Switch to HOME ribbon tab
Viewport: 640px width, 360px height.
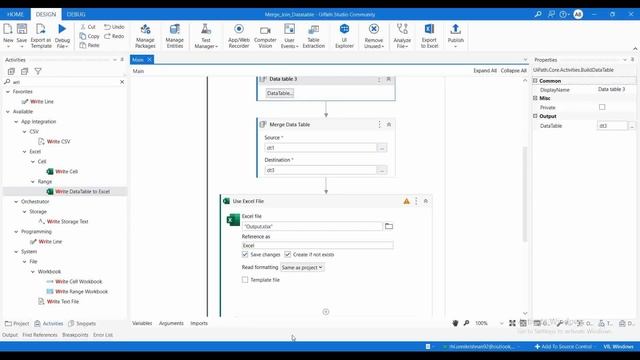click(x=15, y=14)
